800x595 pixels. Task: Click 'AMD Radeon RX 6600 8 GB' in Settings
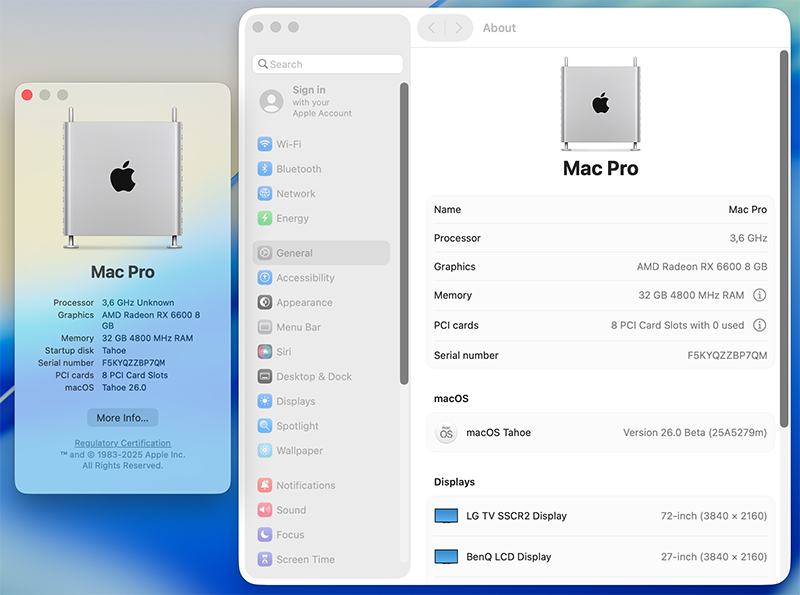tap(702, 266)
